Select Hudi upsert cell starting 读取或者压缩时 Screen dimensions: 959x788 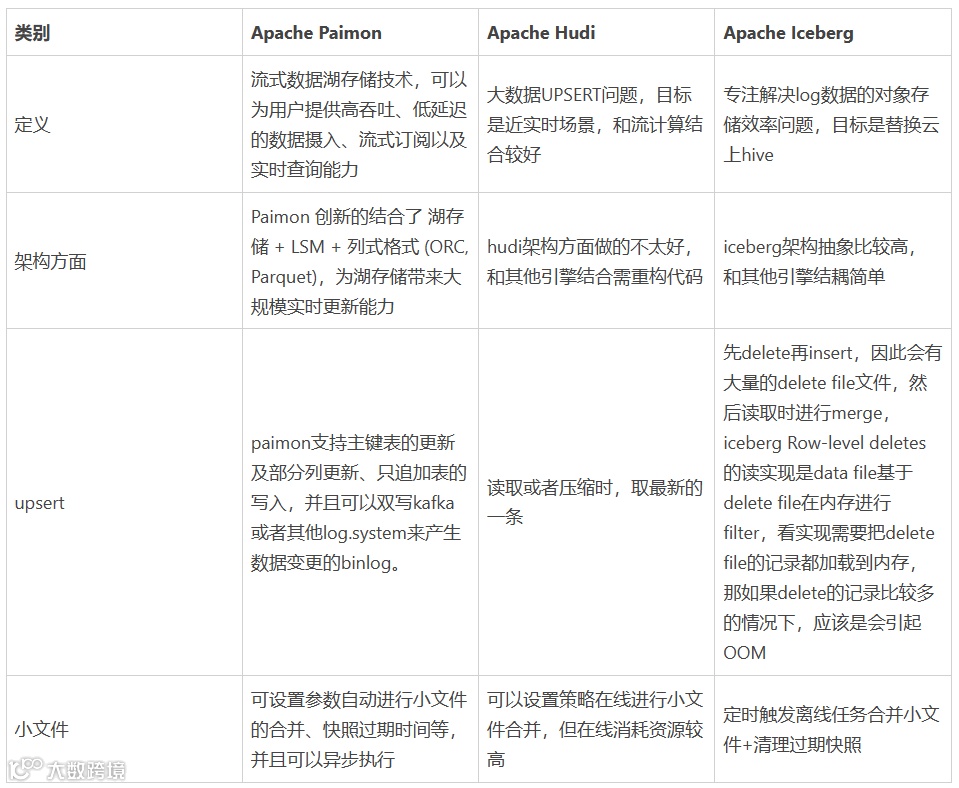point(594,502)
